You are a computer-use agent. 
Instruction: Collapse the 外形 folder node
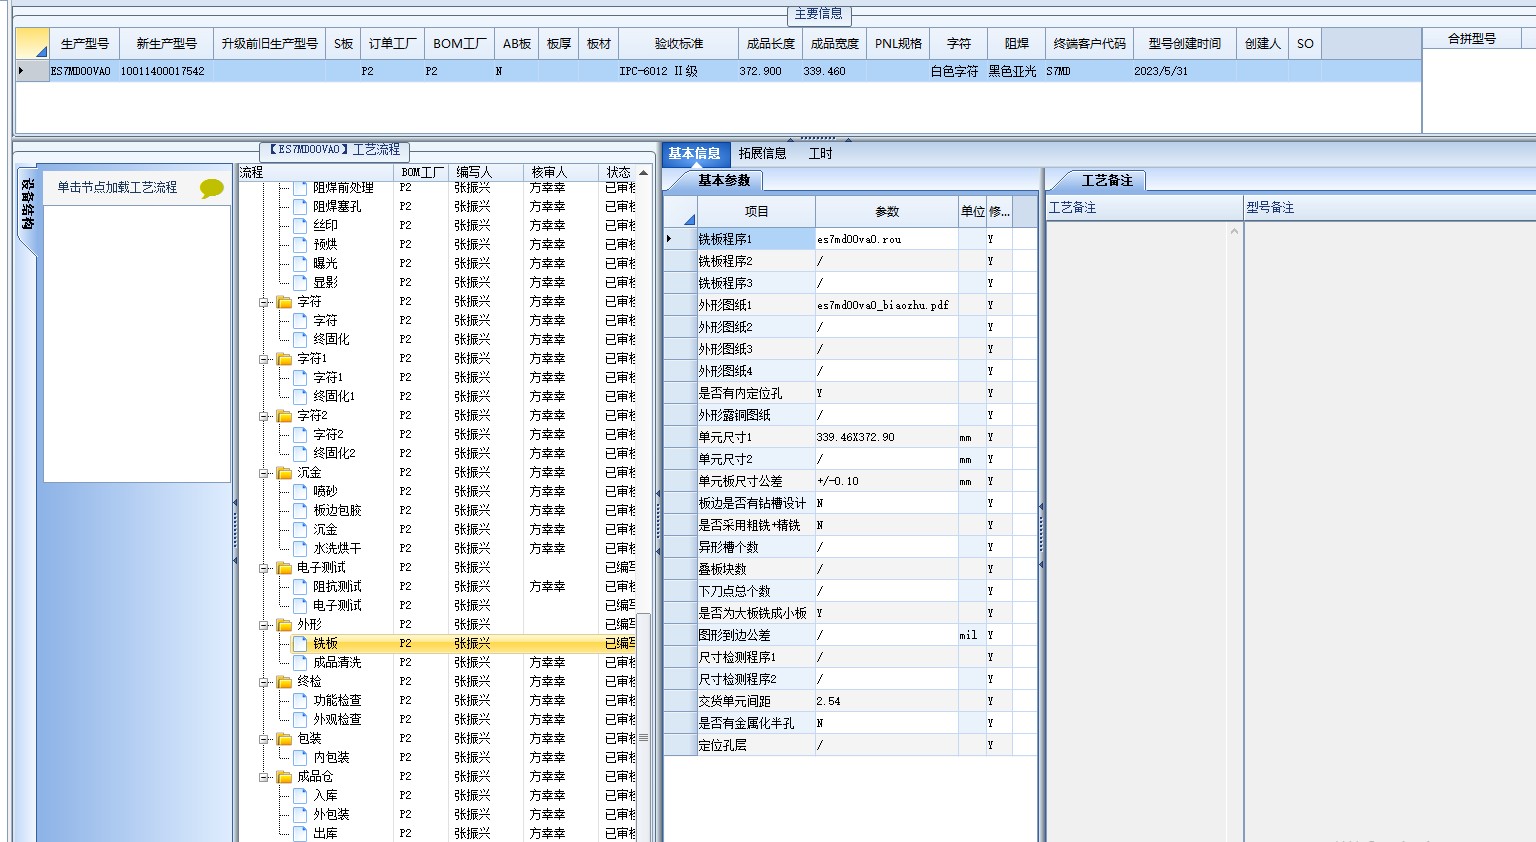coord(265,625)
